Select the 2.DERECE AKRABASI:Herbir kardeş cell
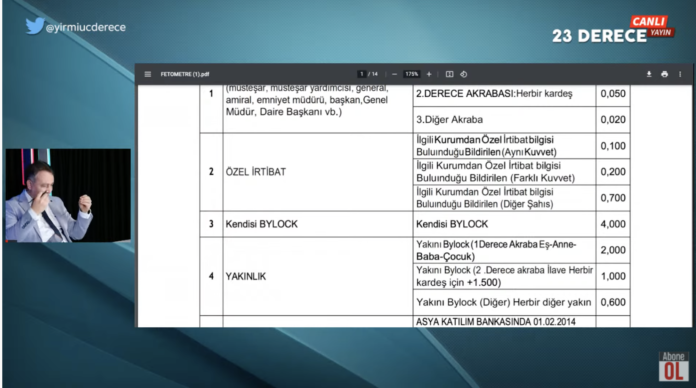Screen dimensions: 696x388 click(504, 95)
